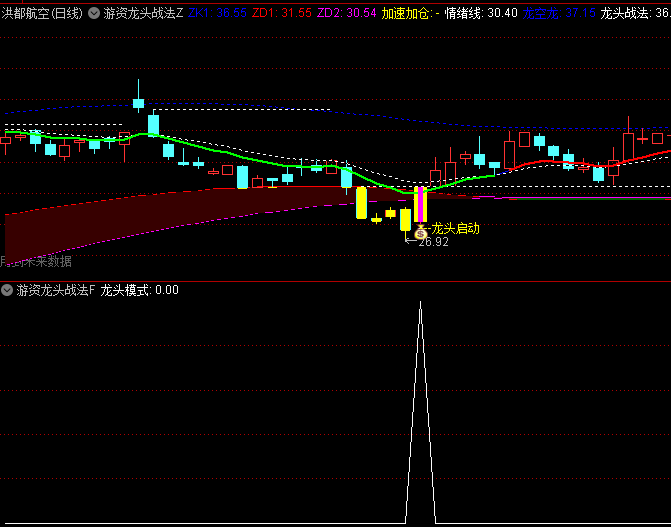Click the magenta-yellow signal candle
The image size is (671, 527).
coord(421,204)
